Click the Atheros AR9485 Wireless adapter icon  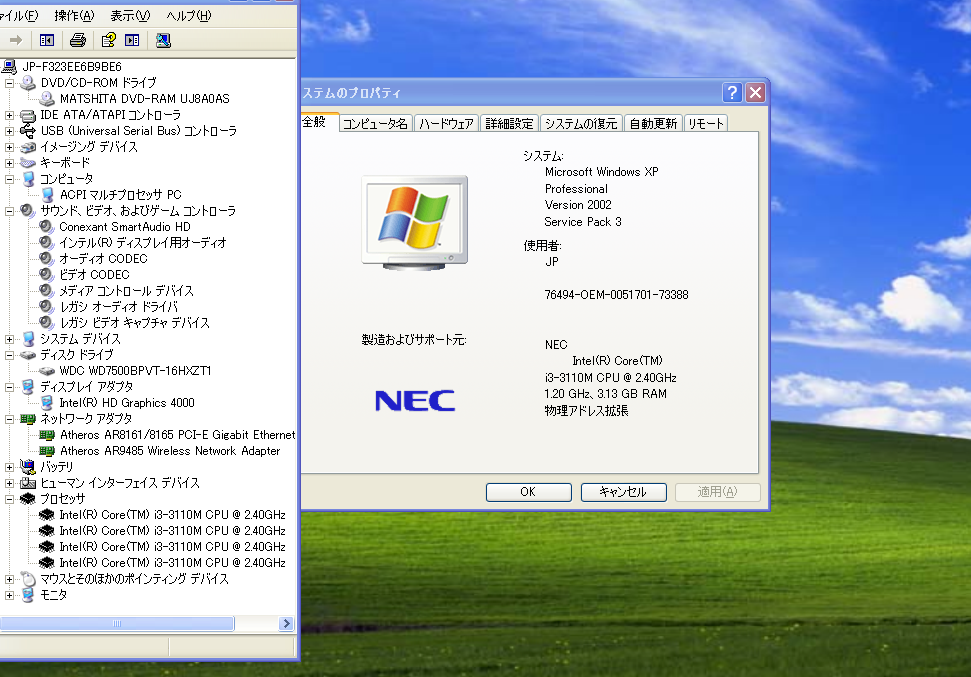point(47,451)
